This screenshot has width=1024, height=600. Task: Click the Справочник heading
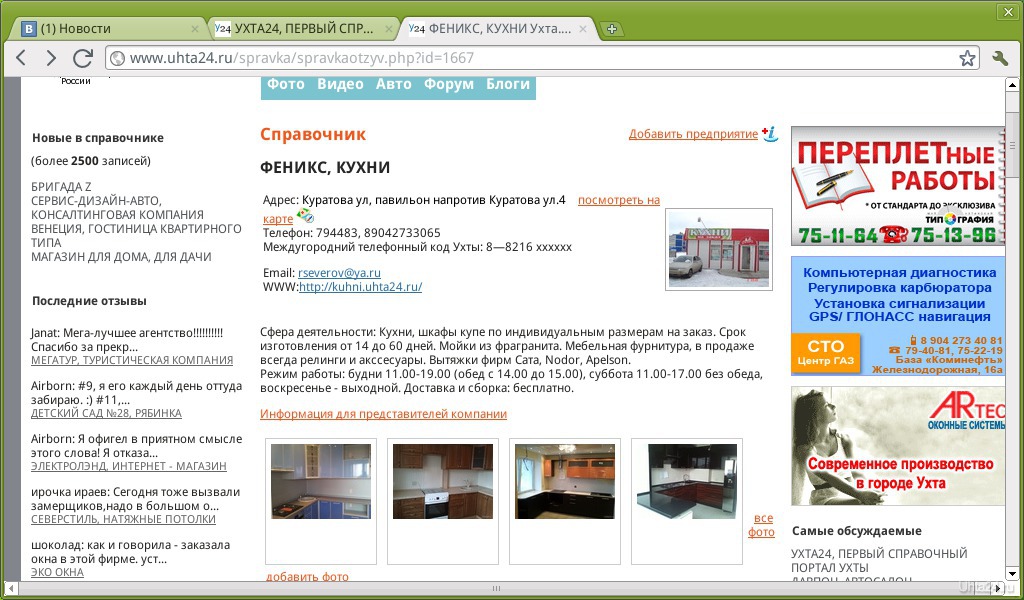313,134
